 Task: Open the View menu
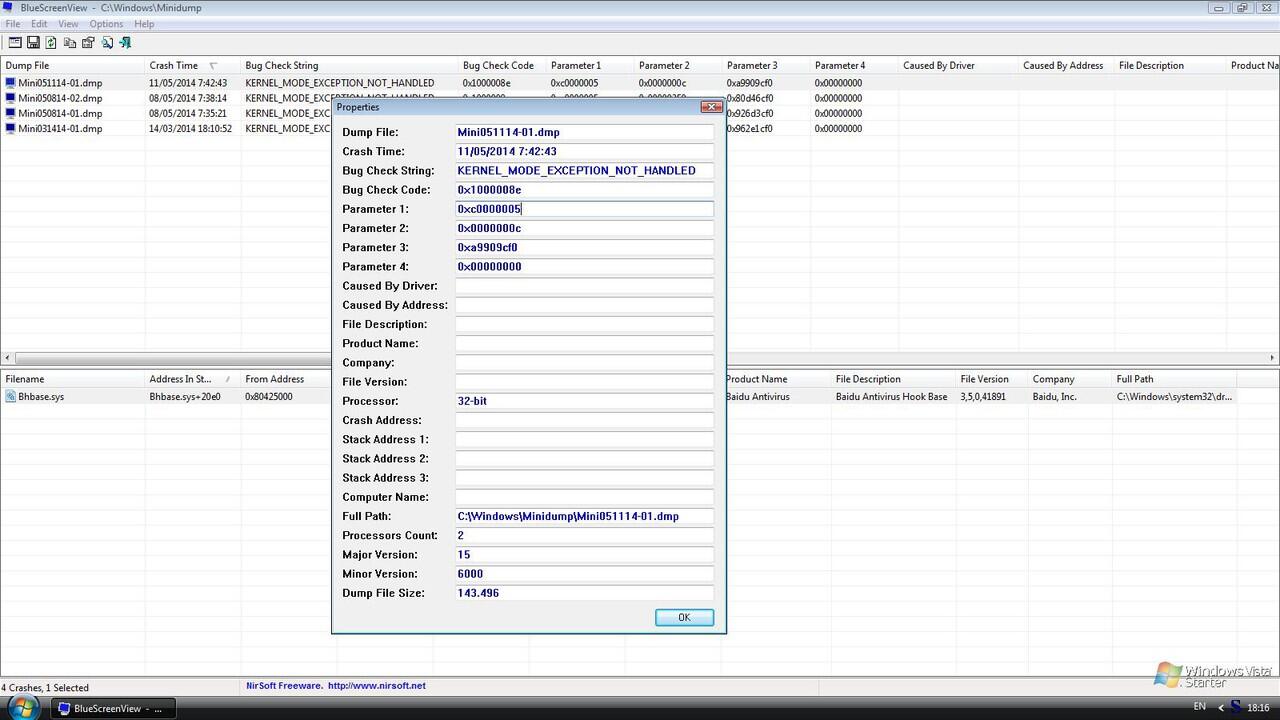click(x=68, y=24)
